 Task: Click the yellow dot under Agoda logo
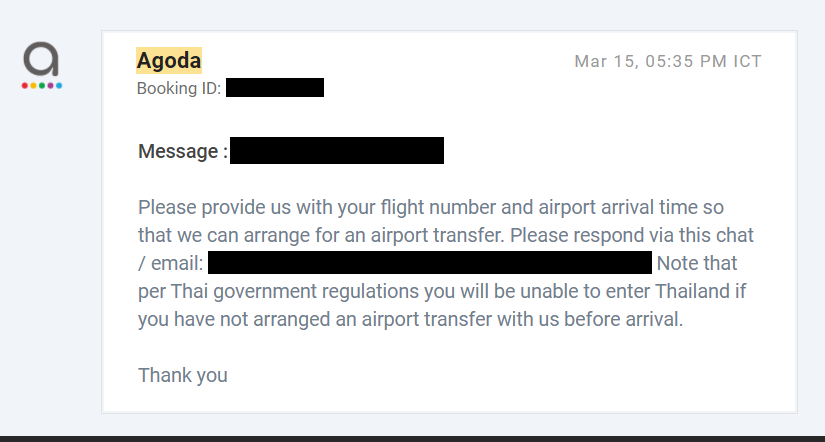pos(33,86)
